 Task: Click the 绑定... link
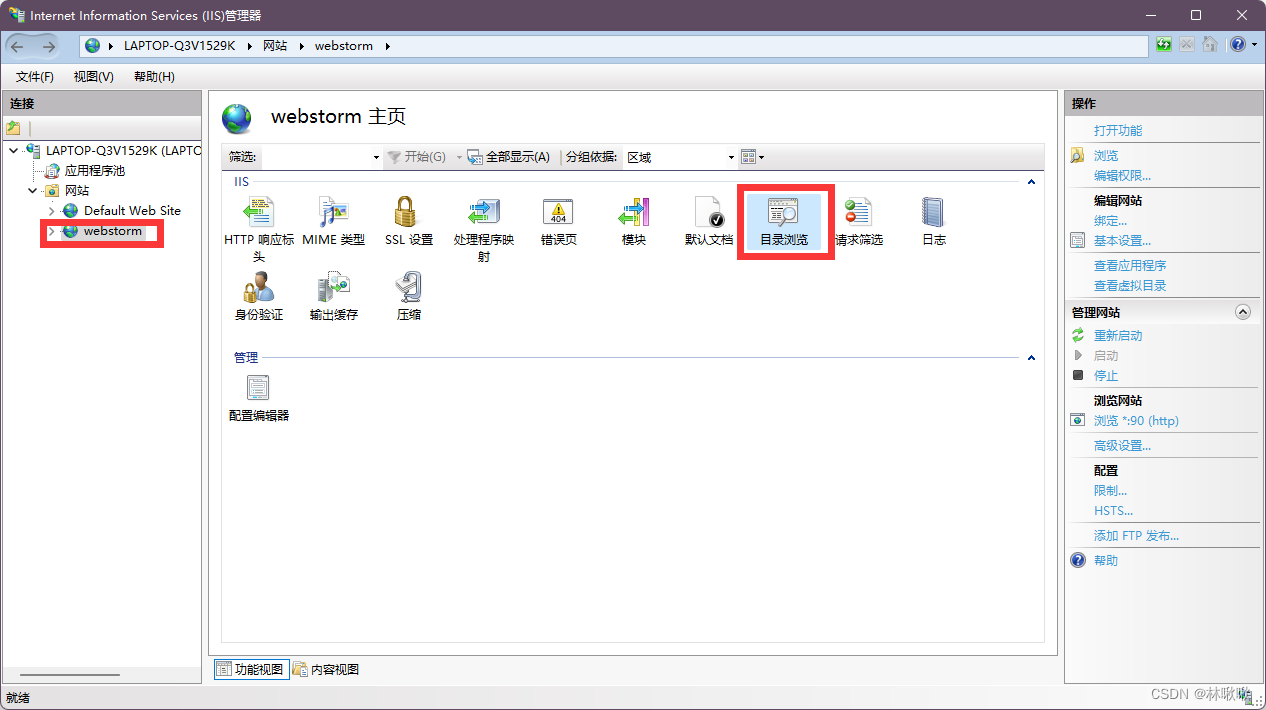(1110, 221)
